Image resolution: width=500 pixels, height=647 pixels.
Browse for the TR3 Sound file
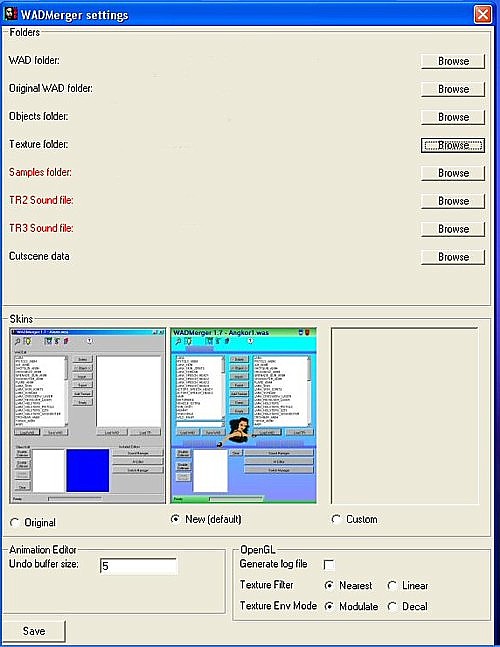453,229
